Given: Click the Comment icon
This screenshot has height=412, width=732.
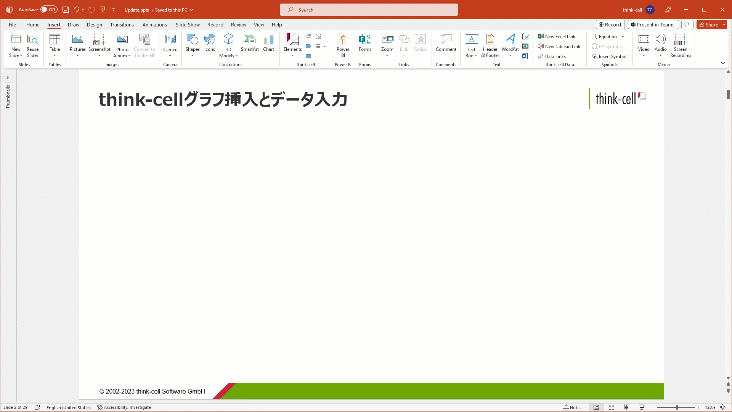Looking at the screenshot, I should 446,39.
